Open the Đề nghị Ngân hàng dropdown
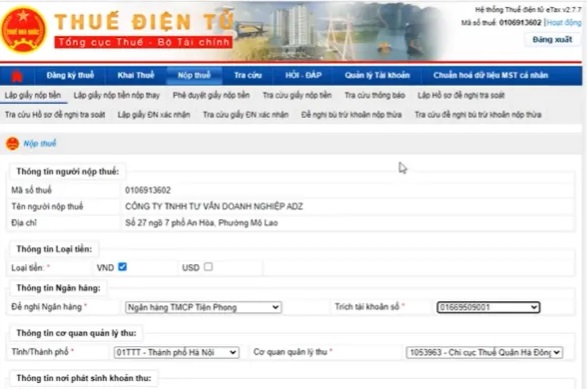 (x=203, y=307)
